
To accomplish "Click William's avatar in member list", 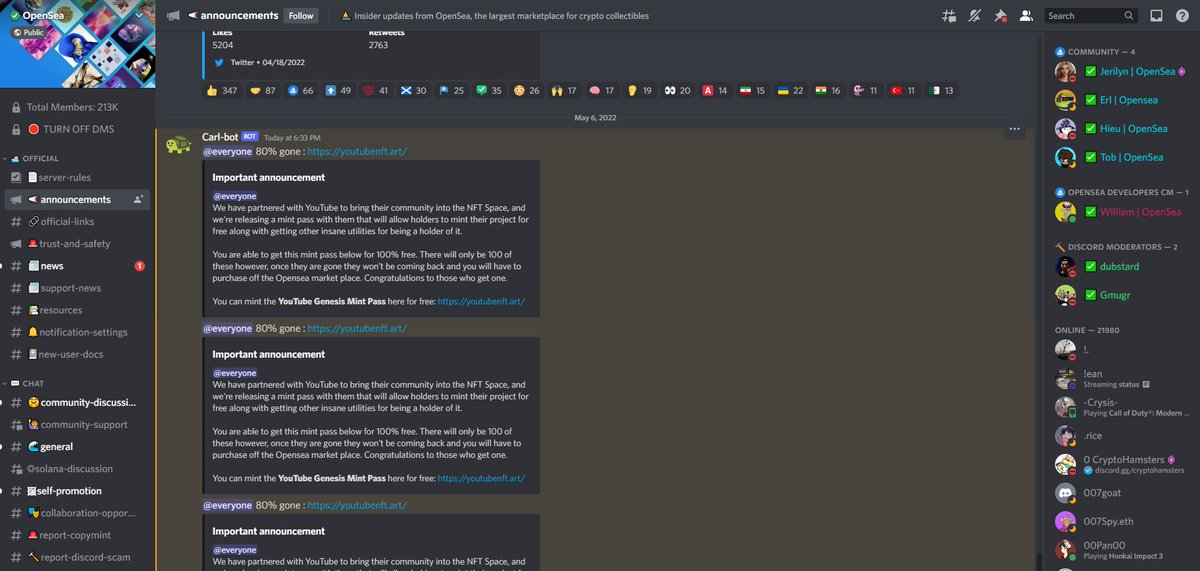I will 1066,212.
